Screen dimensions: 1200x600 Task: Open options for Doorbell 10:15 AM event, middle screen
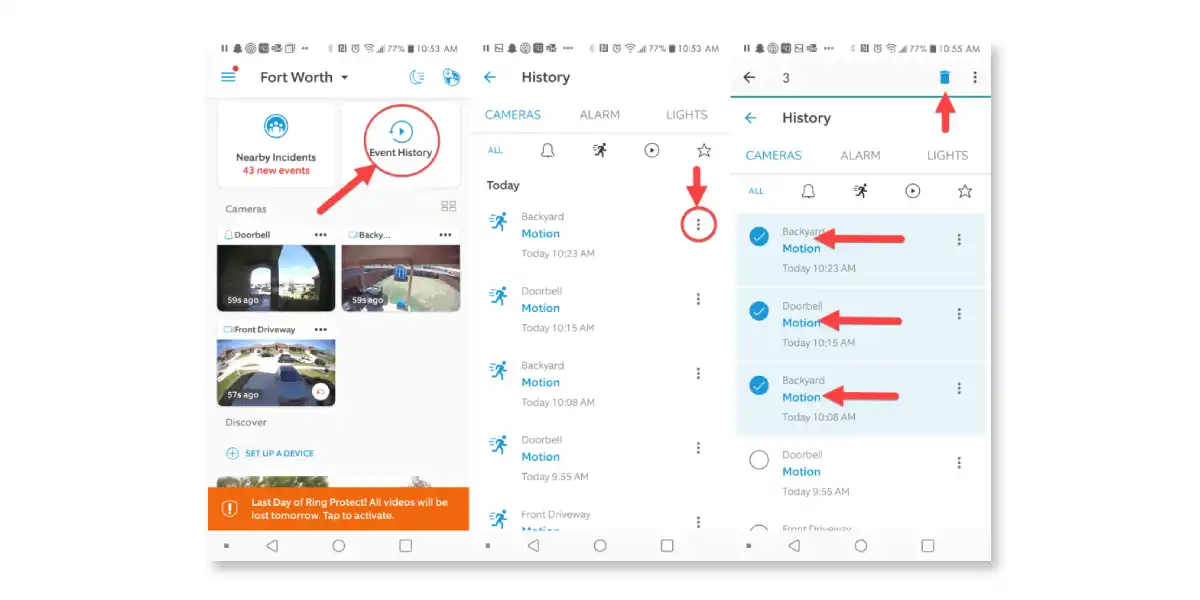tap(698, 299)
